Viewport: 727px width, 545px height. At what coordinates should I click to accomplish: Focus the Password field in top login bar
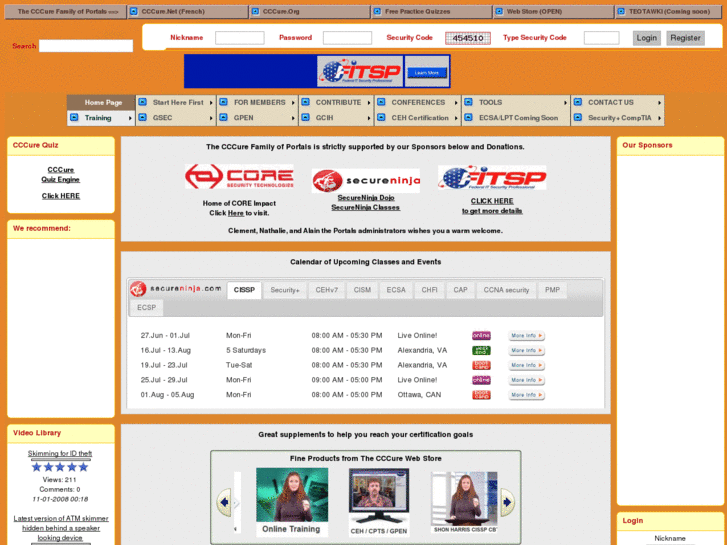coord(347,38)
